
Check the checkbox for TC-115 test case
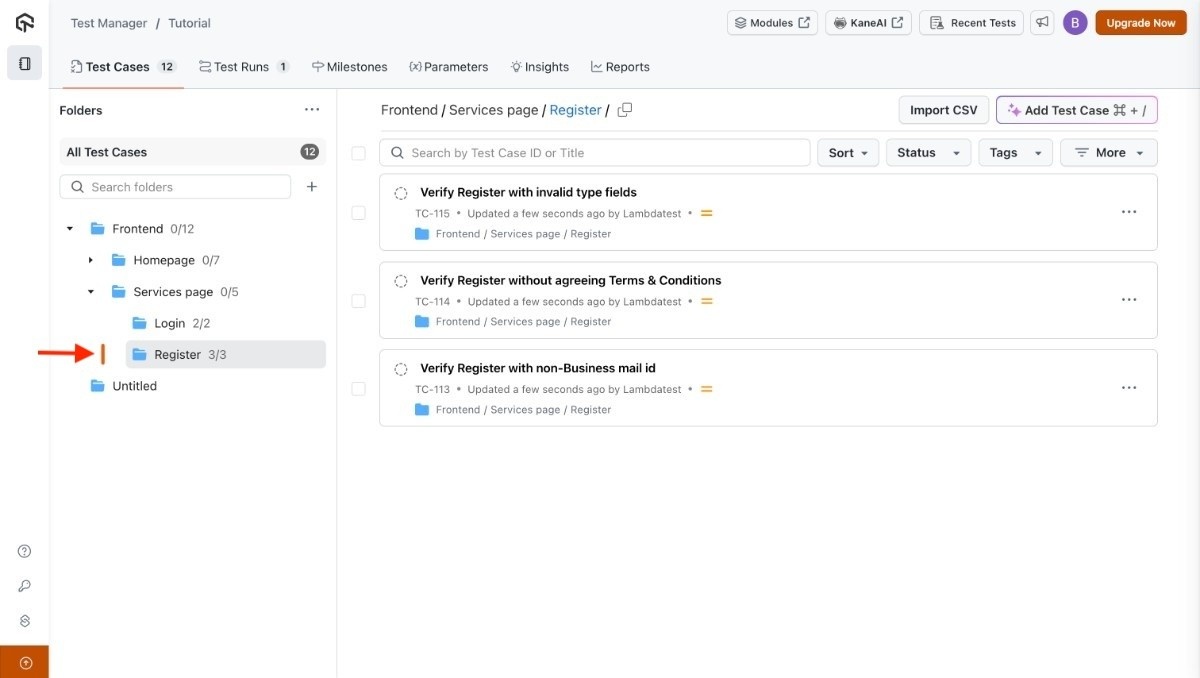pyautogui.click(x=358, y=213)
